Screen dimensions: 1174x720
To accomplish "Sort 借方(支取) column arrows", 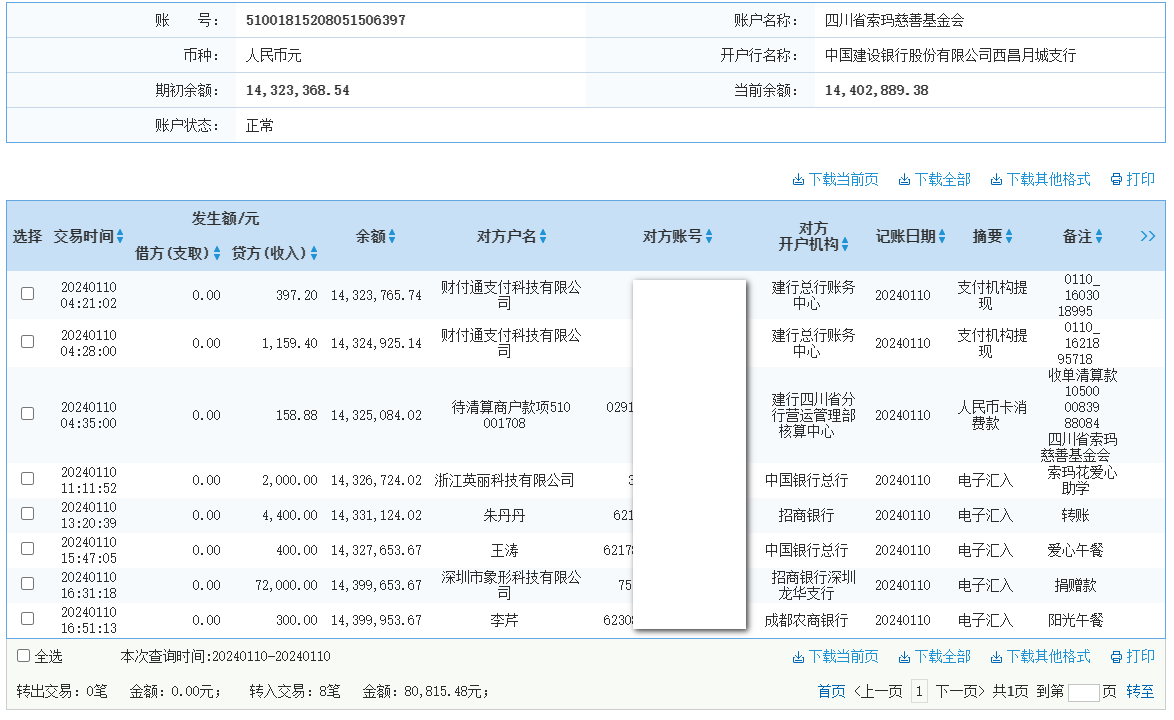I will coord(216,254).
